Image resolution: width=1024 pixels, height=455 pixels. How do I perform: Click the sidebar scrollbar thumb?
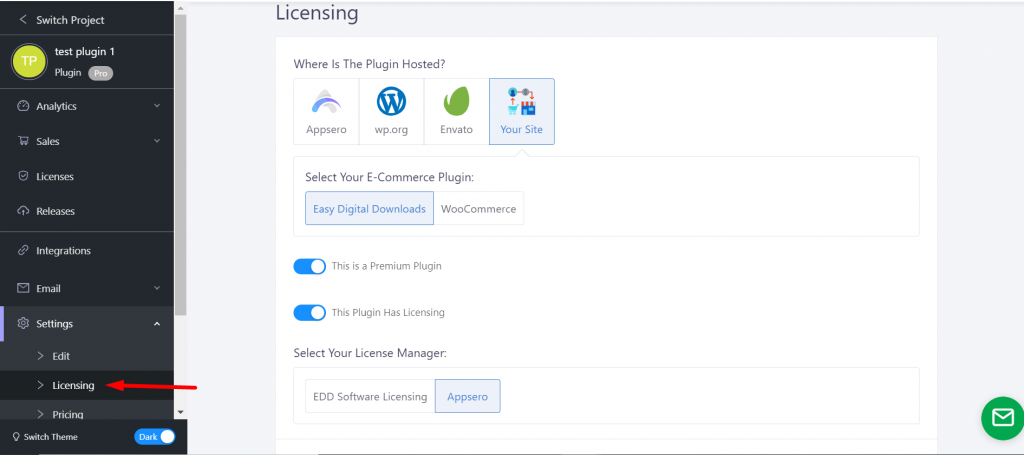click(181, 165)
